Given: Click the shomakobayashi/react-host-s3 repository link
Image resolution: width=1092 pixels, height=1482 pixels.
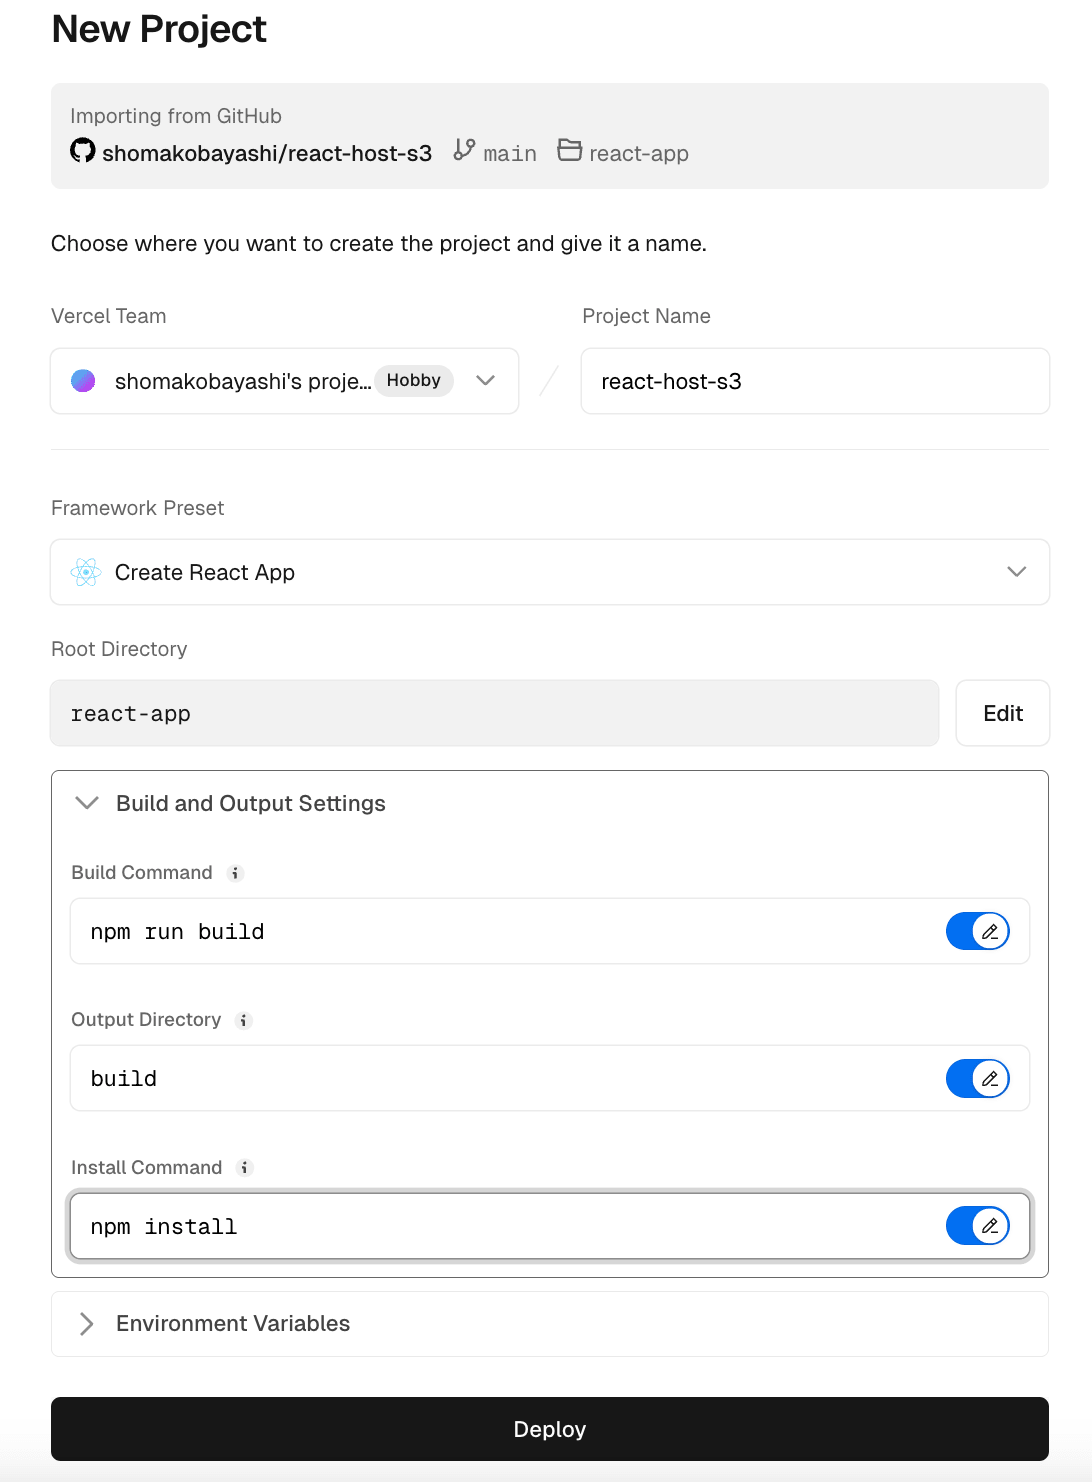Looking at the screenshot, I should point(267,153).
